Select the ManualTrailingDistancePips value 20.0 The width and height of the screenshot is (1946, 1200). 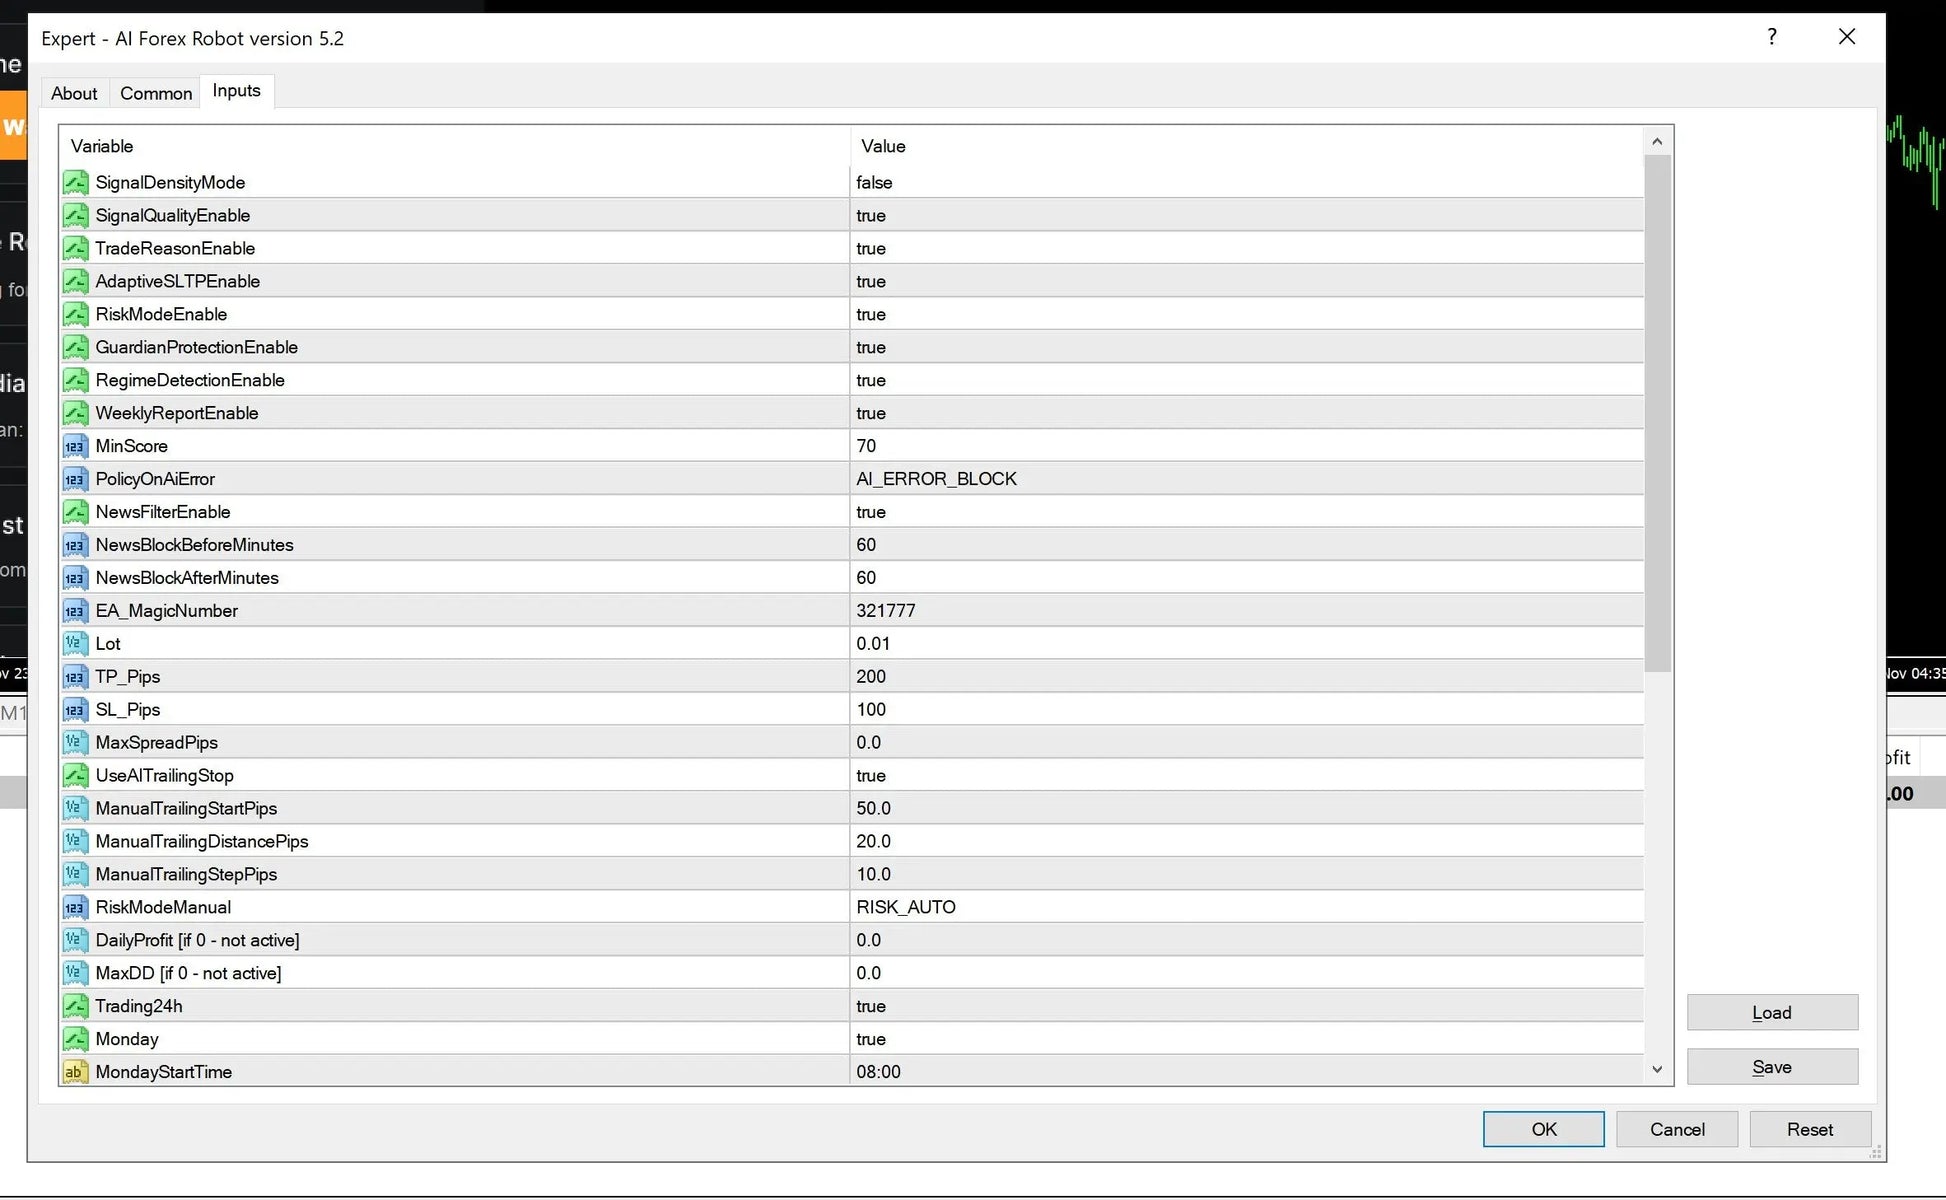click(x=873, y=841)
